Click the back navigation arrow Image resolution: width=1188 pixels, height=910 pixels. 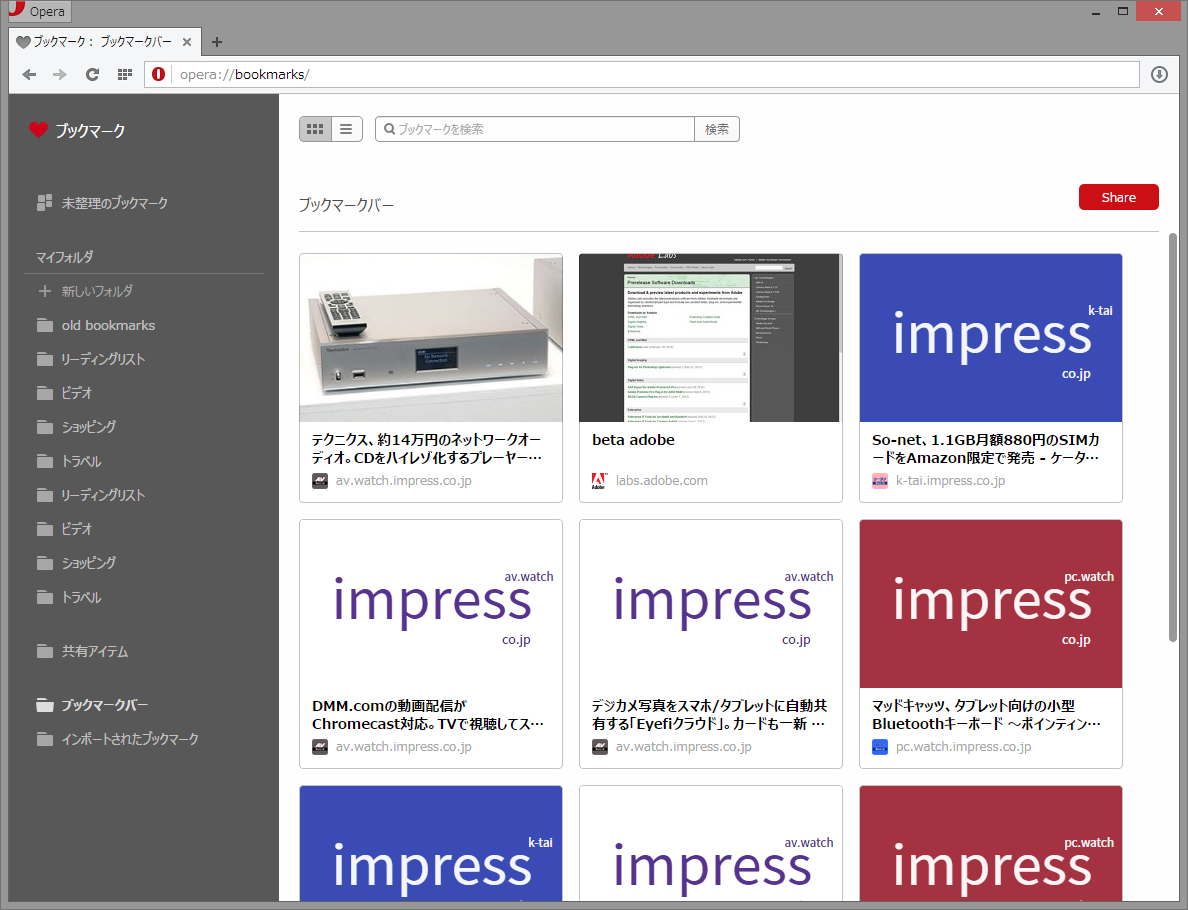[28, 74]
